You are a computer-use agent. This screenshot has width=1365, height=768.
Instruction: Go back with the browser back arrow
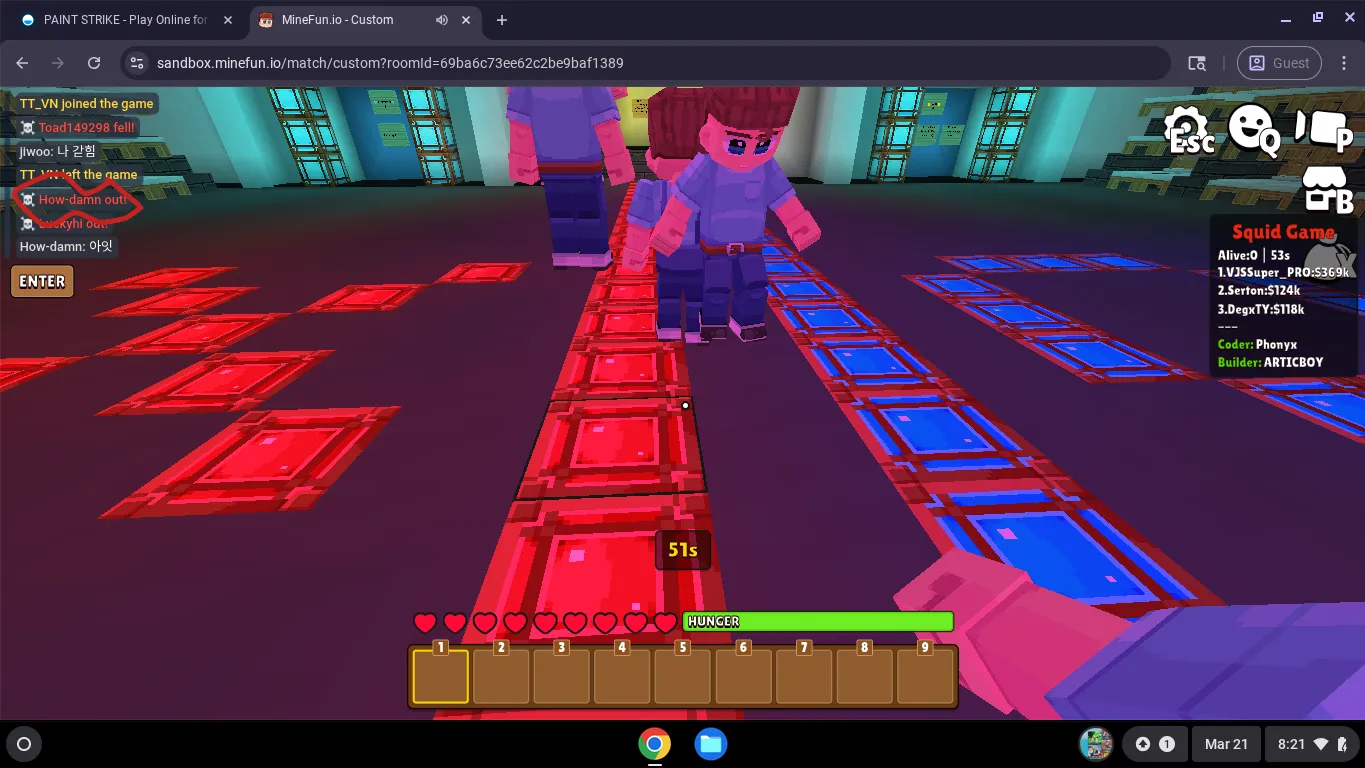(x=22, y=63)
